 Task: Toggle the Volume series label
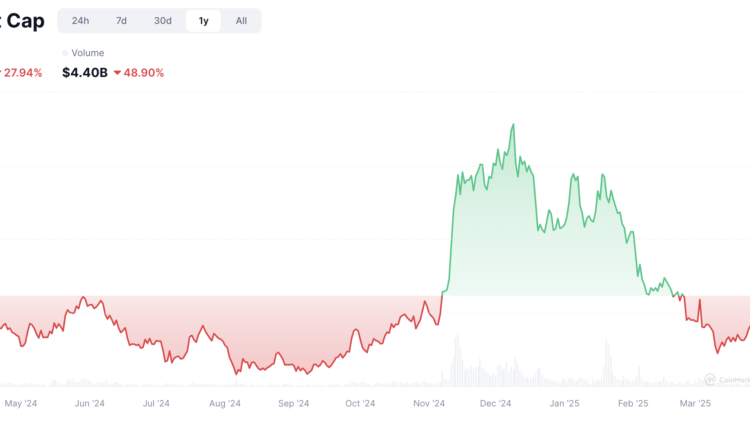tap(88, 53)
